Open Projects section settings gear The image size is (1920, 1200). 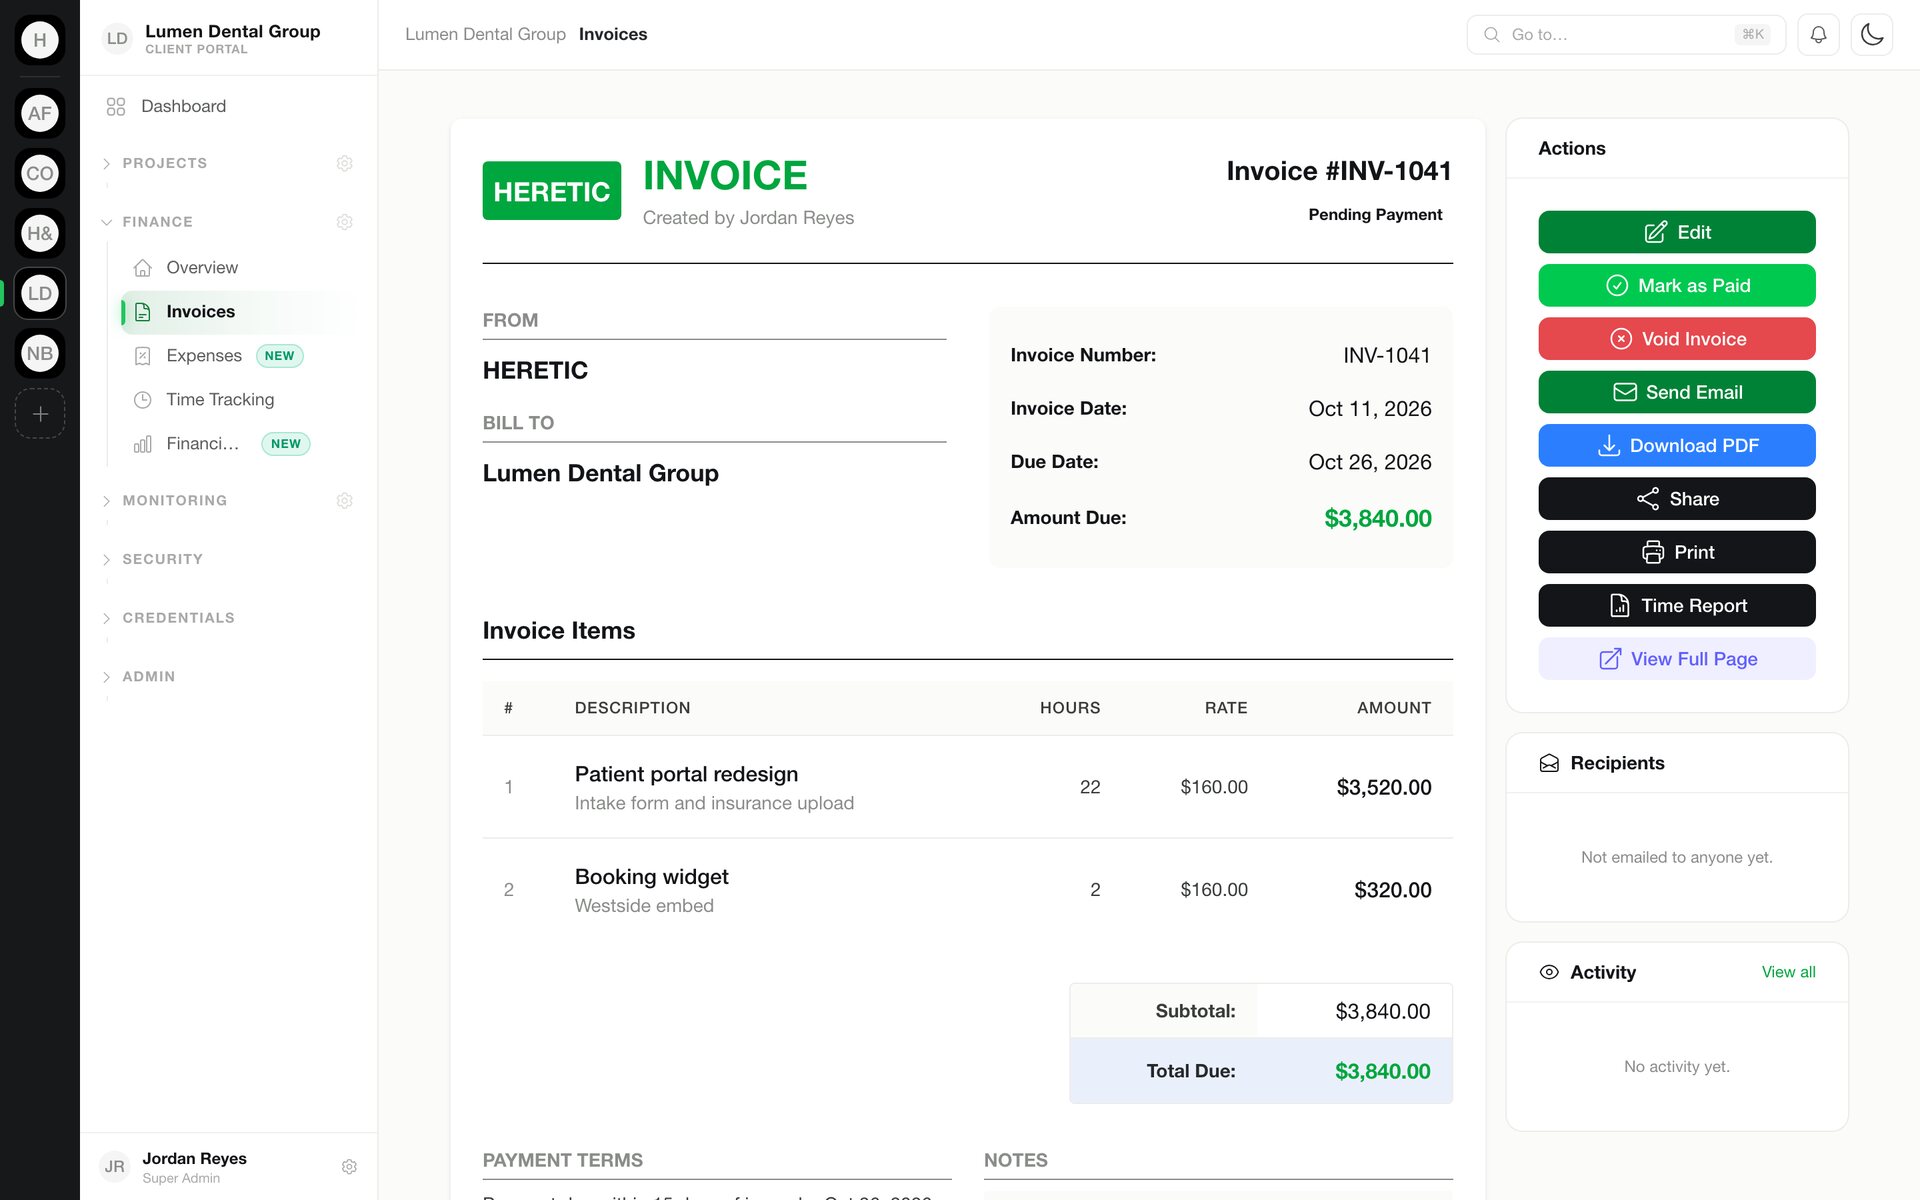345,163
